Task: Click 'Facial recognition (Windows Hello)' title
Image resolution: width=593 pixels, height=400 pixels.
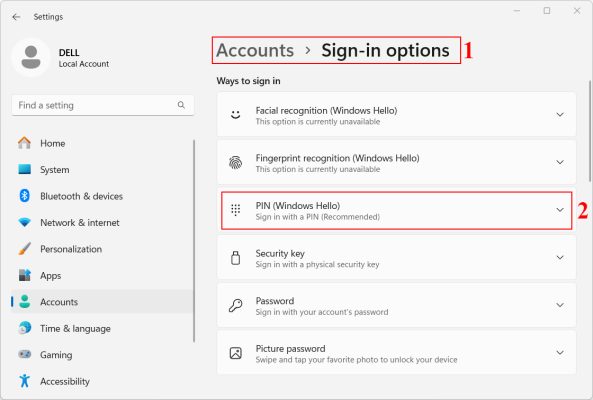Action: coord(326,110)
